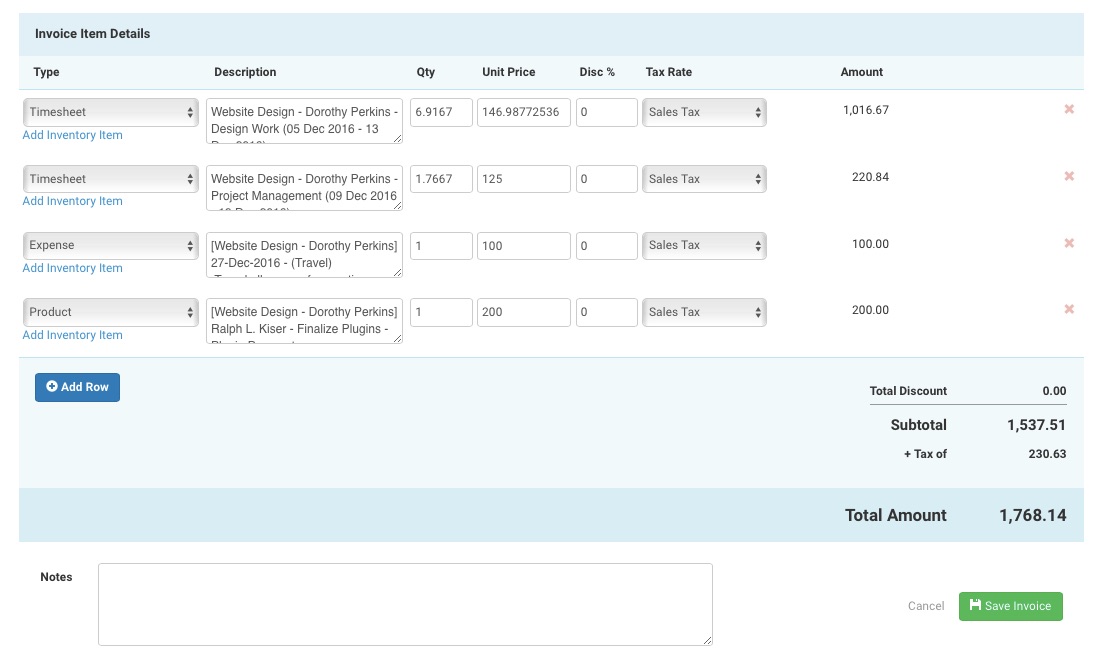Open the Tax Rate dropdown for the Expense row
The height and width of the screenshot is (659, 1100).
coord(704,245)
